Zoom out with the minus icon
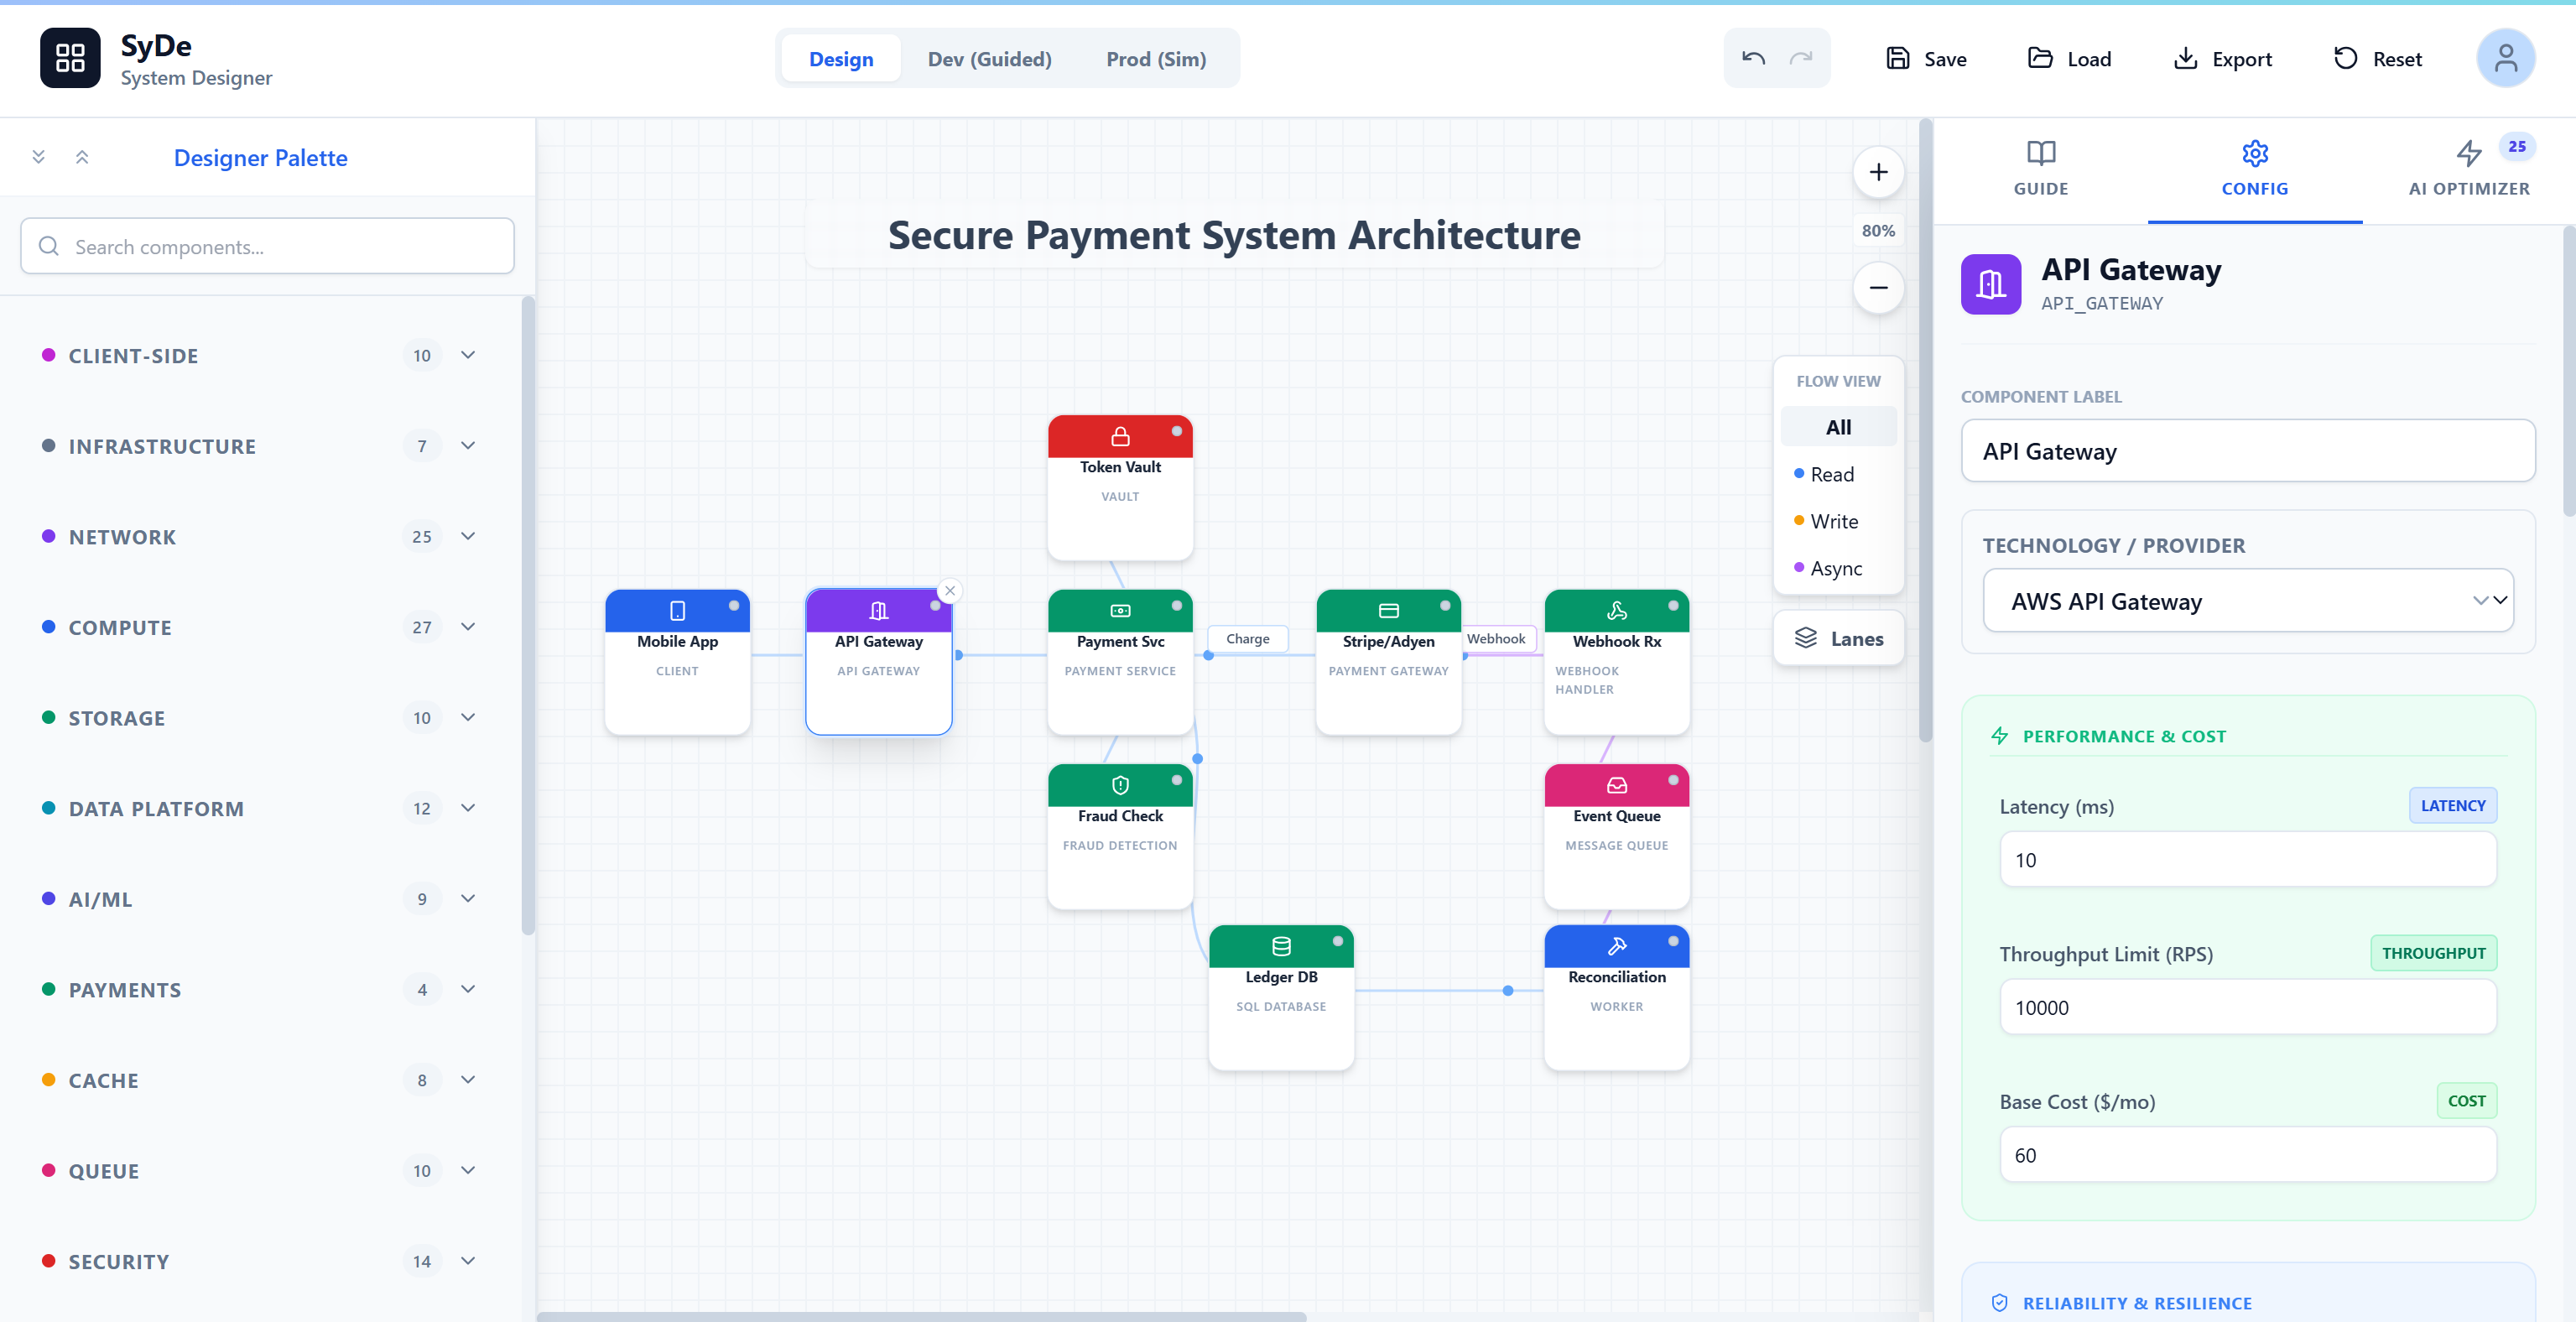The width and height of the screenshot is (2576, 1322). tap(1879, 288)
